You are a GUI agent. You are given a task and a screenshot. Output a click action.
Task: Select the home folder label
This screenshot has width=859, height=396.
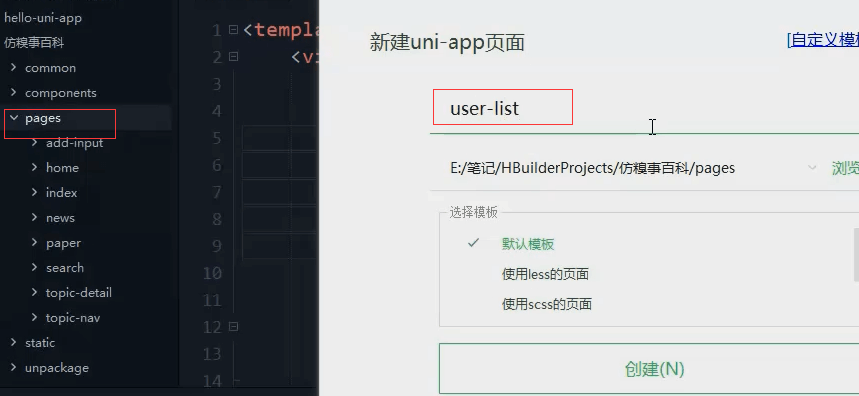(62, 168)
